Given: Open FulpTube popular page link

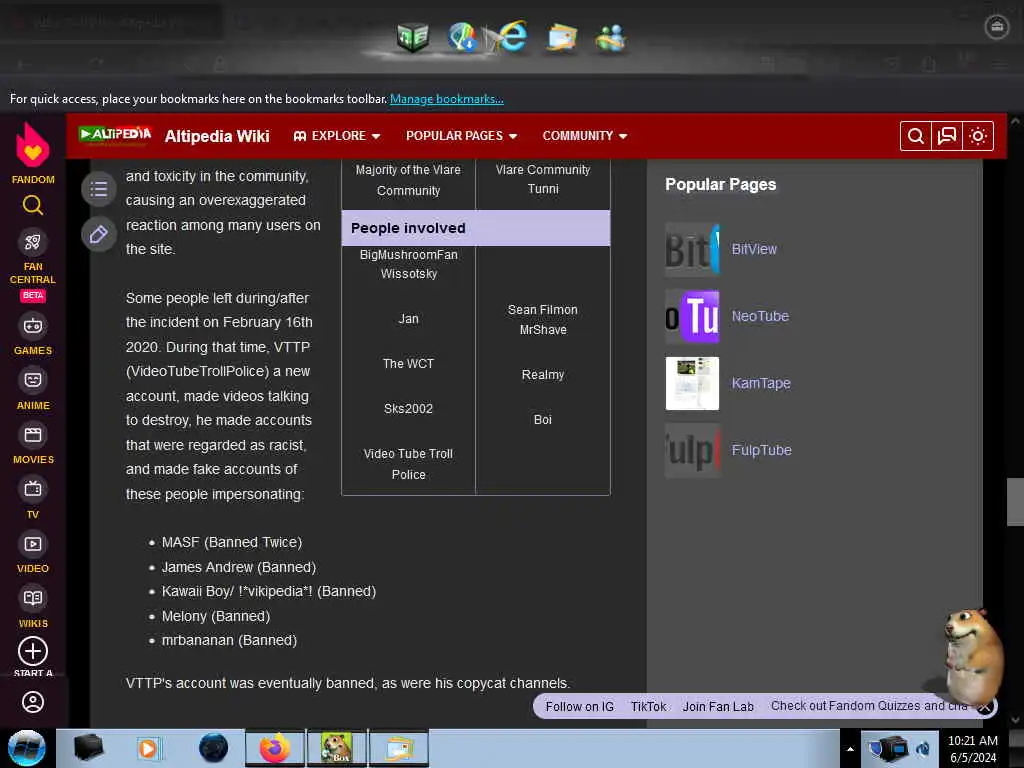Looking at the screenshot, I should point(761,450).
